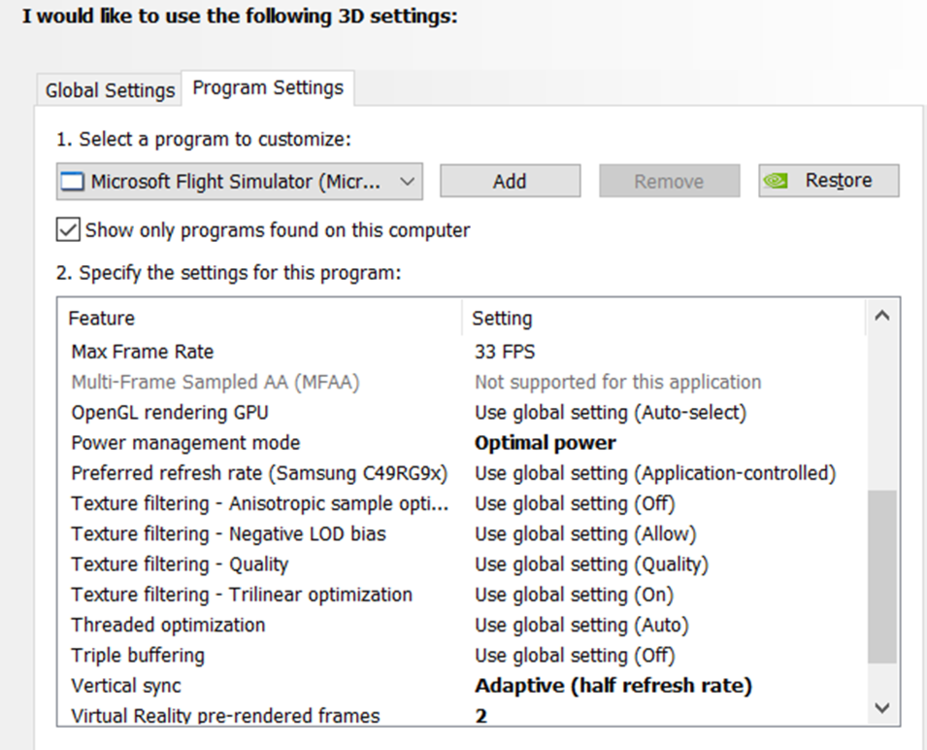Switch to Global Settings tab

[x=109, y=90]
